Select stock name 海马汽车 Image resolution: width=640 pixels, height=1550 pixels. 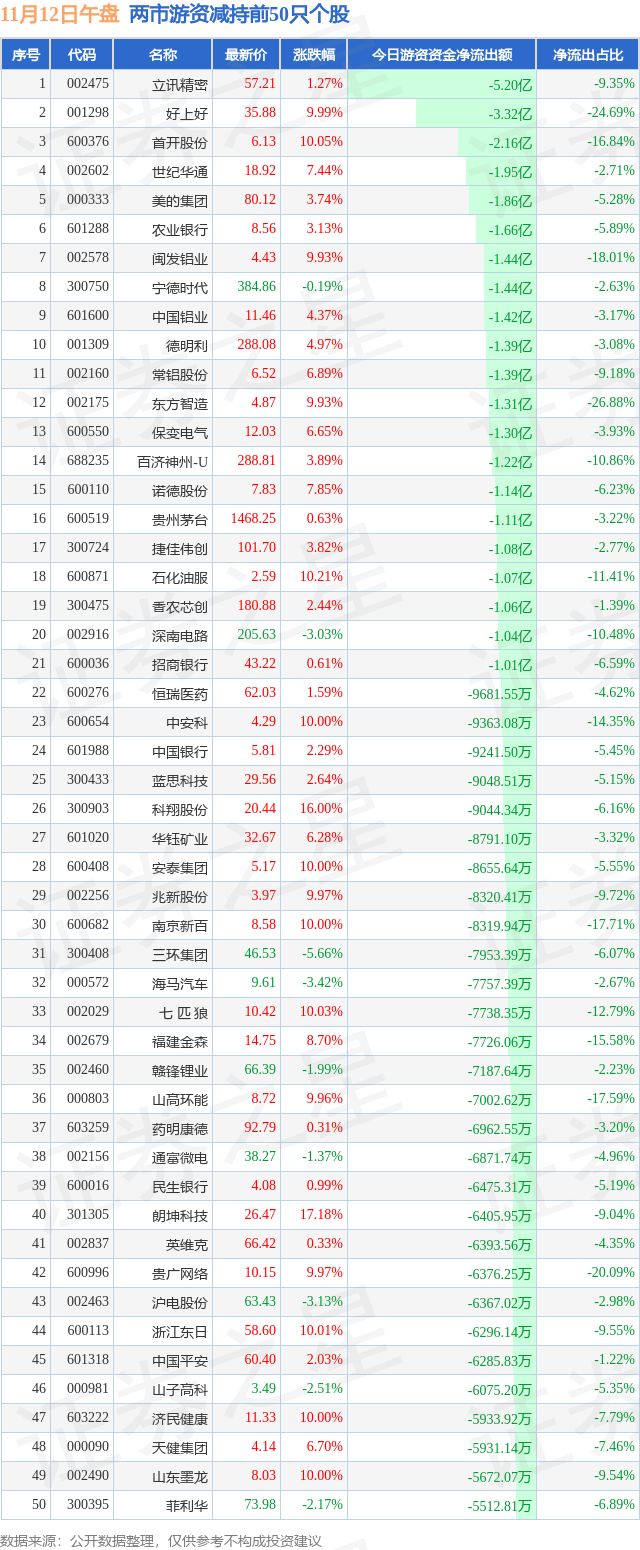(x=180, y=984)
